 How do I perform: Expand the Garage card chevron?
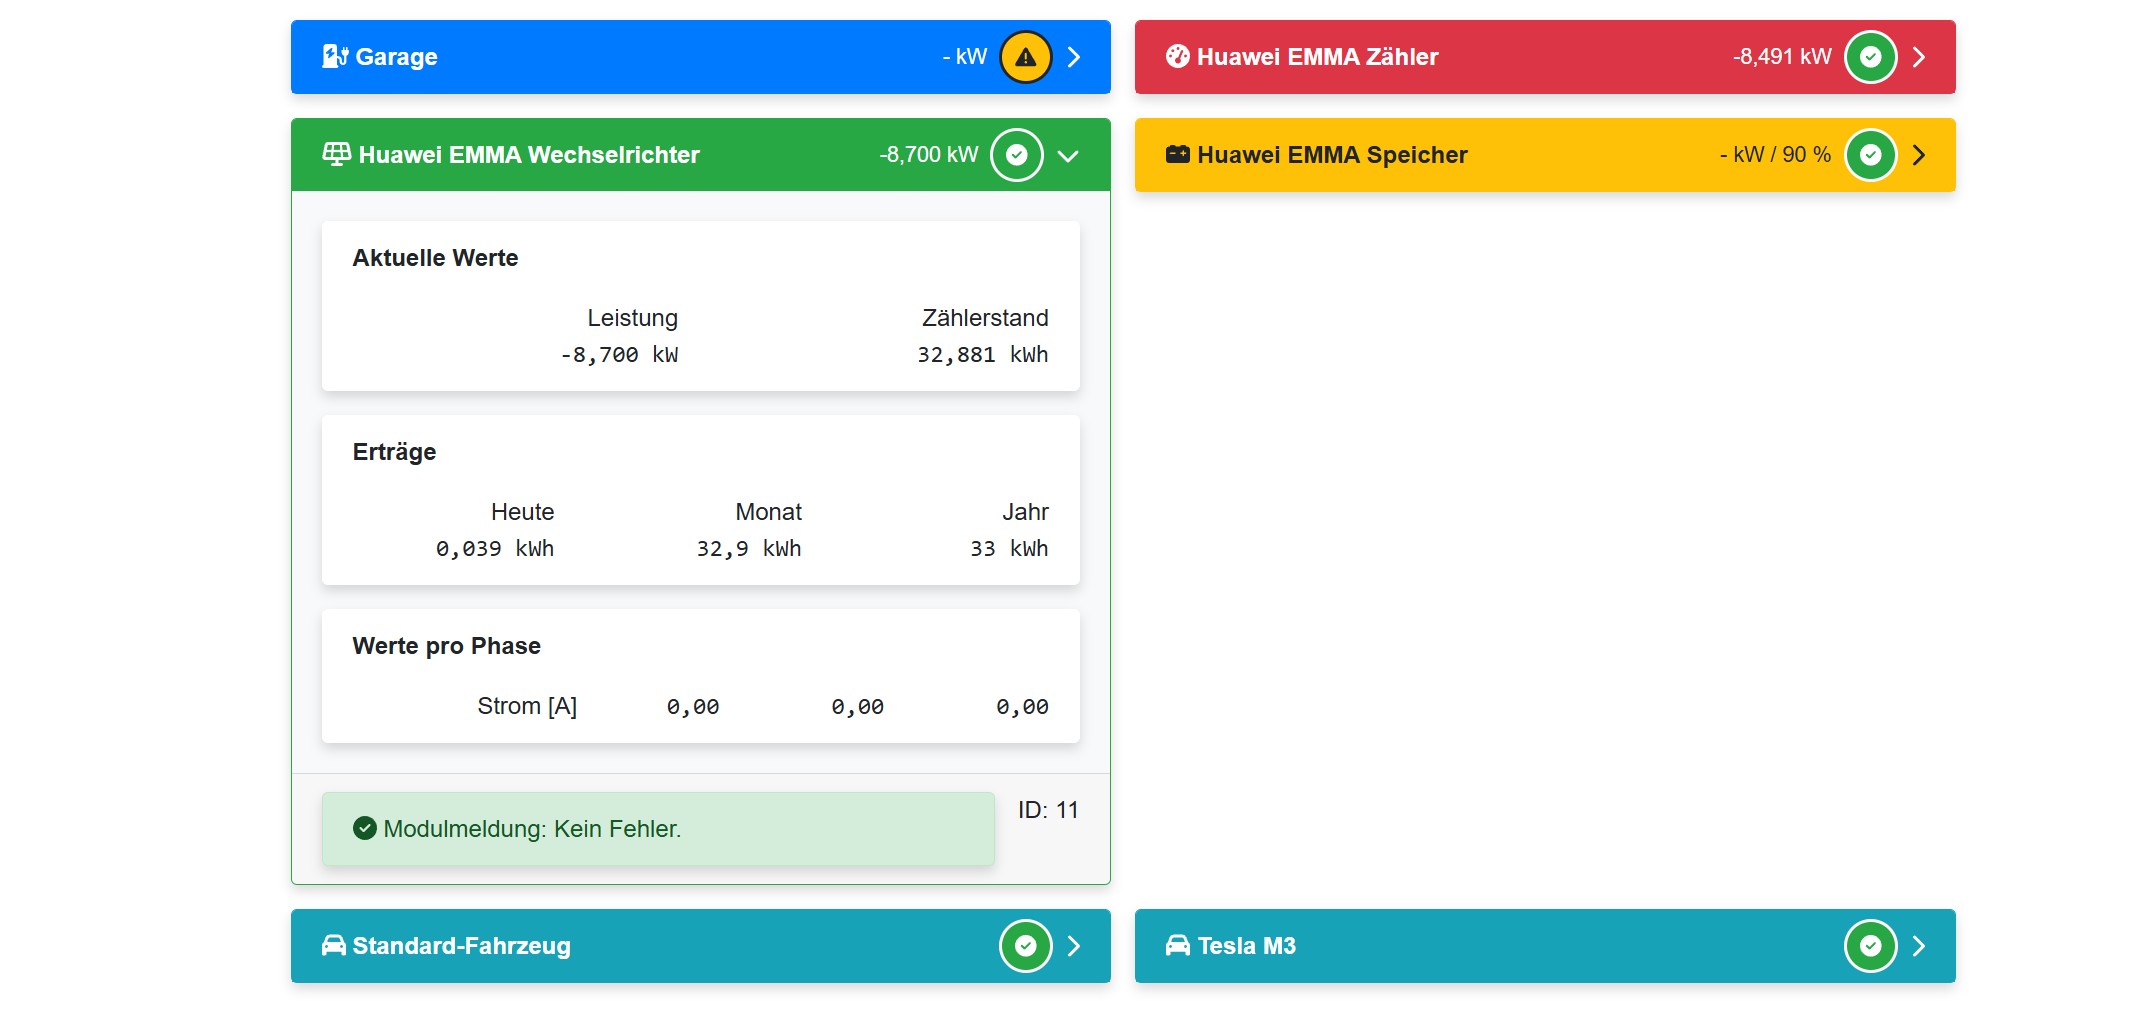(1074, 57)
